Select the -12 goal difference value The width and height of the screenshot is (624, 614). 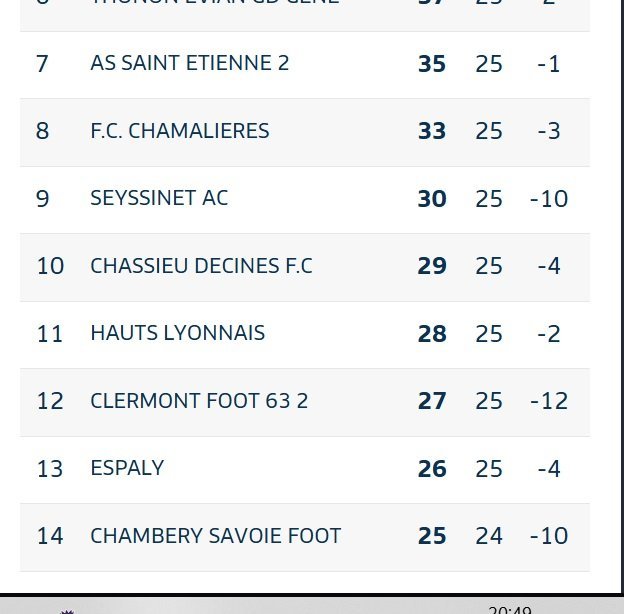click(549, 401)
